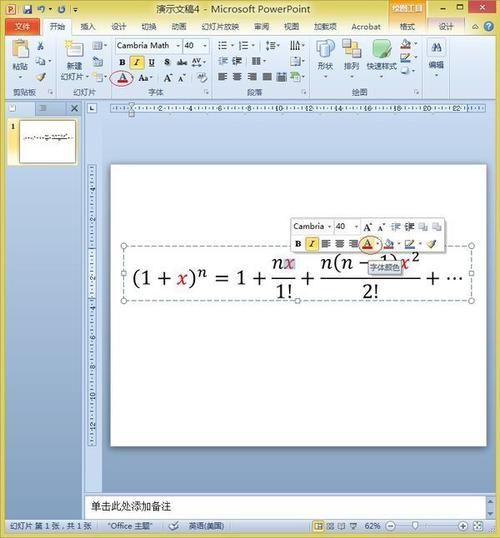The image size is (500, 538).
Task: Click the Reset slide icon
Action: 98,61
